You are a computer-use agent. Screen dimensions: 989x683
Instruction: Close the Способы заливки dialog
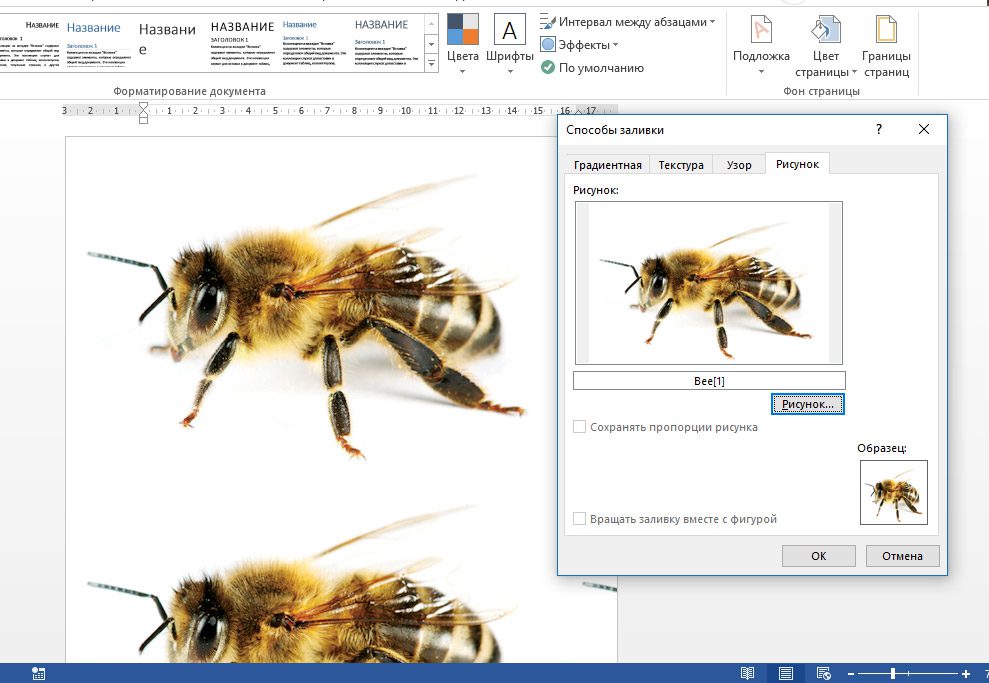pos(924,129)
